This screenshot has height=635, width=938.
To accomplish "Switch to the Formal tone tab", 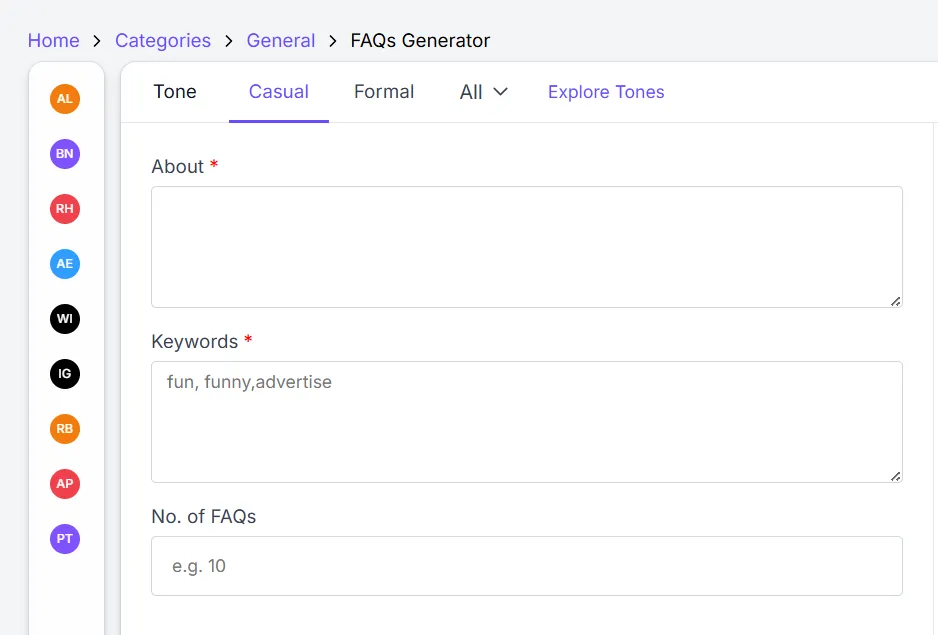I will pos(384,92).
